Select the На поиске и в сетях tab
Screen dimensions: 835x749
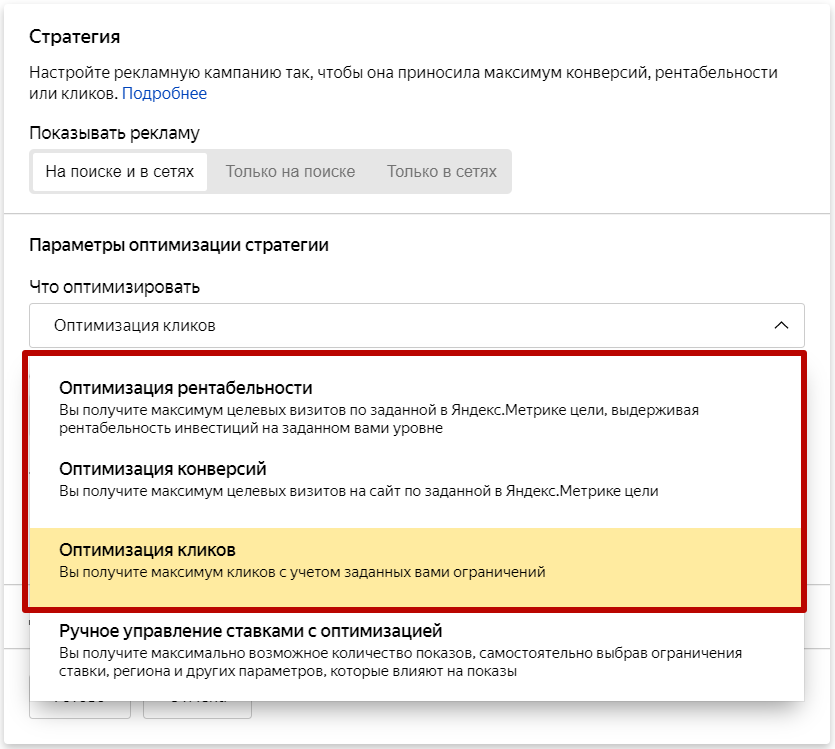(x=119, y=171)
